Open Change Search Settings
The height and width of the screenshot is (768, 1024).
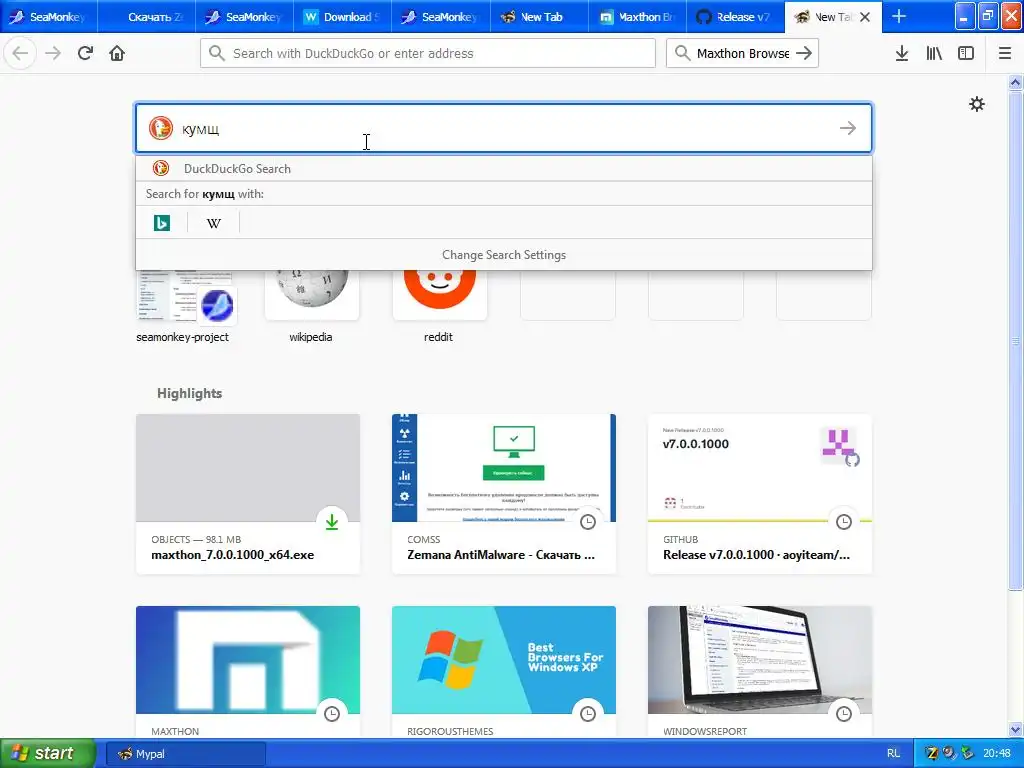pyautogui.click(x=504, y=255)
